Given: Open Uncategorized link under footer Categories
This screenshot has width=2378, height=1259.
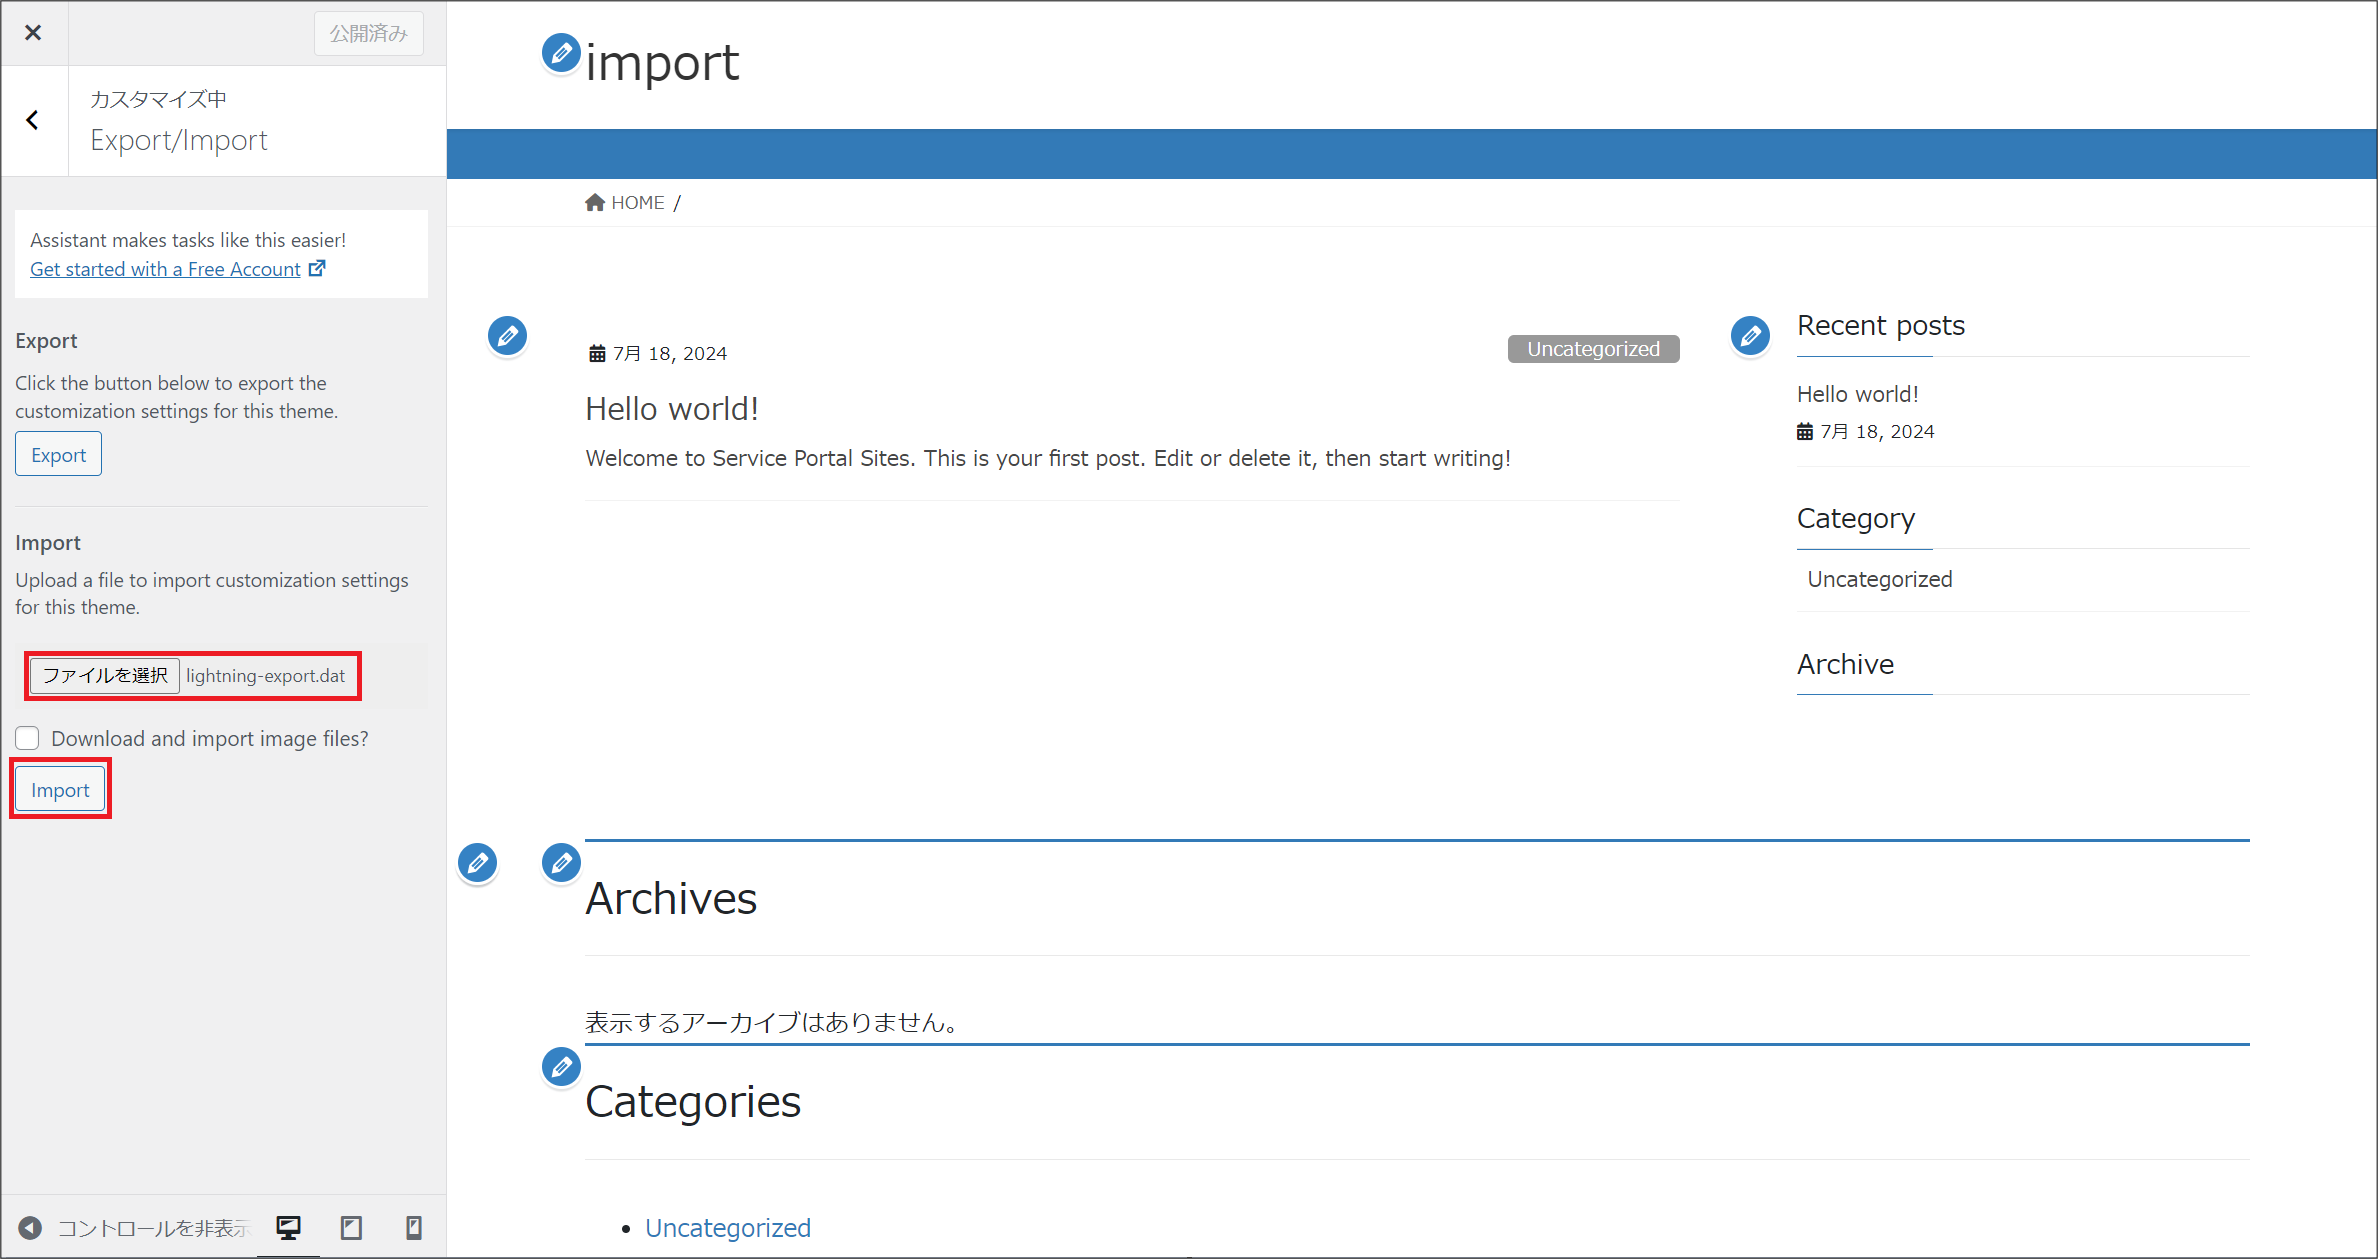Looking at the screenshot, I should pyautogui.click(x=727, y=1227).
